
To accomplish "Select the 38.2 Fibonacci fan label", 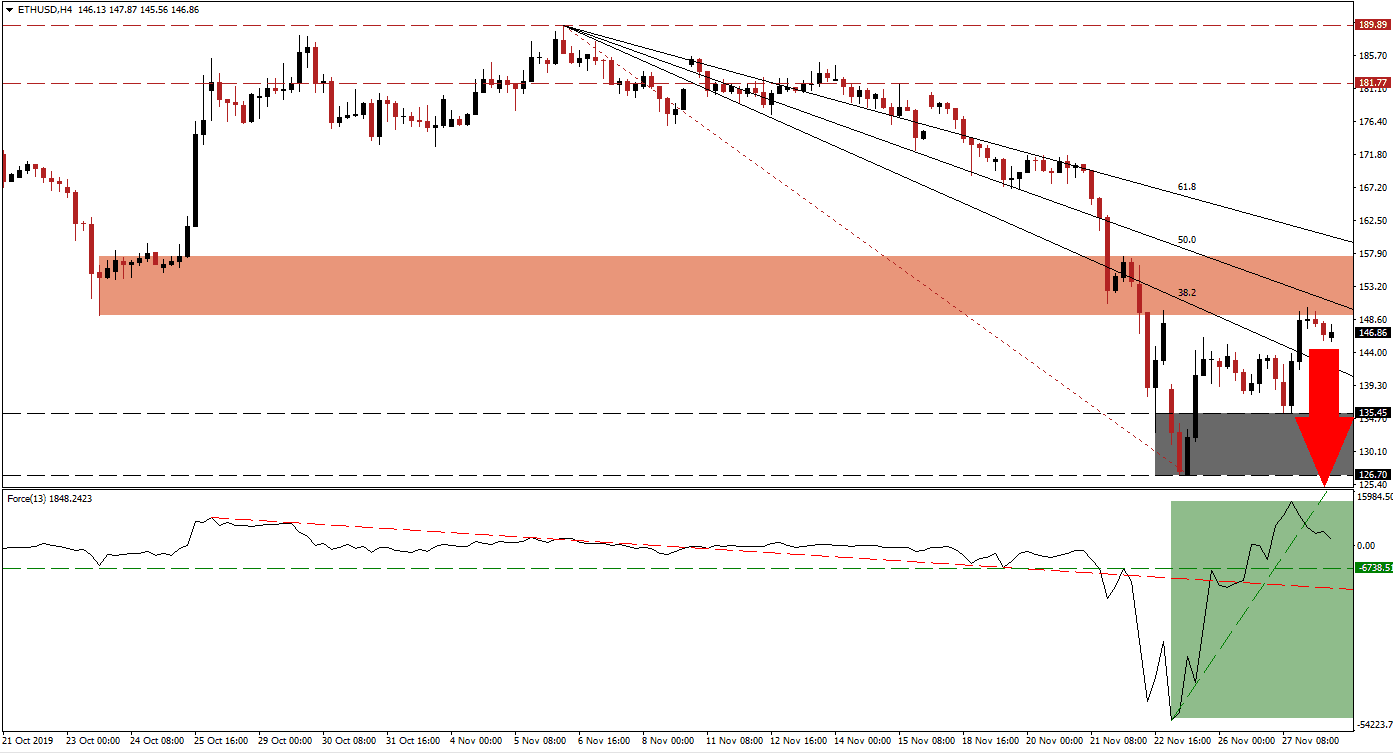I will (x=1186, y=293).
